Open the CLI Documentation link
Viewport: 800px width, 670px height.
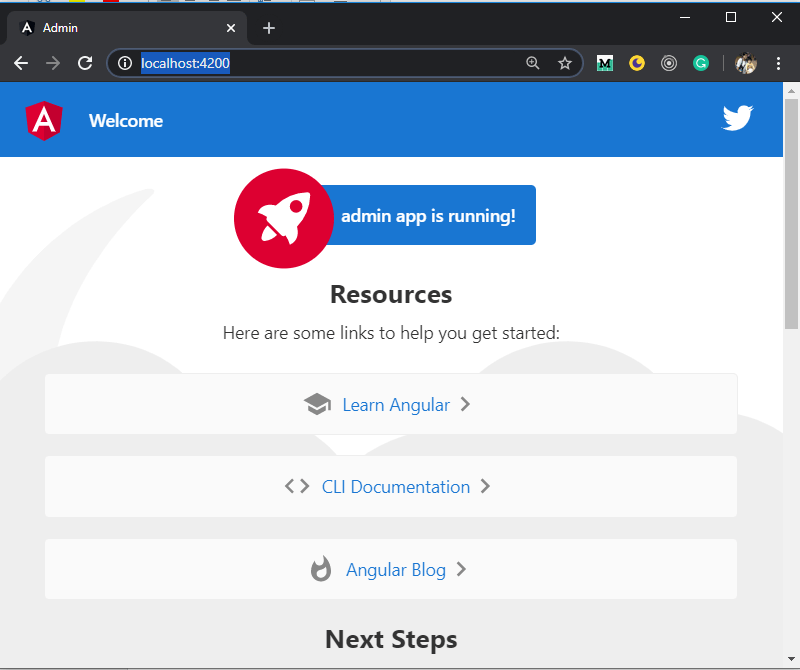point(395,487)
